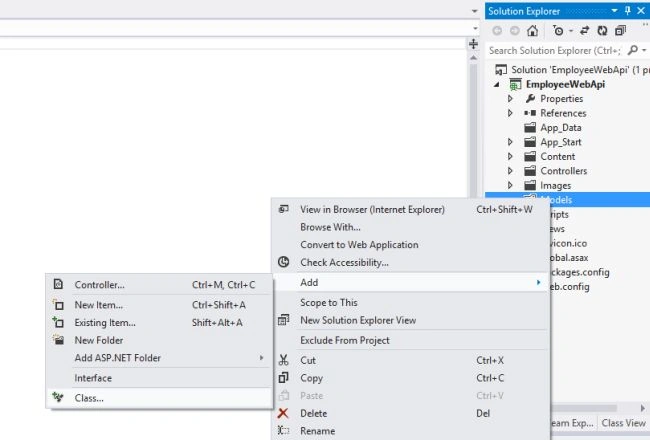The width and height of the screenshot is (650, 440).
Task: Click the New Folder icon in submenu
Action: 58,340
